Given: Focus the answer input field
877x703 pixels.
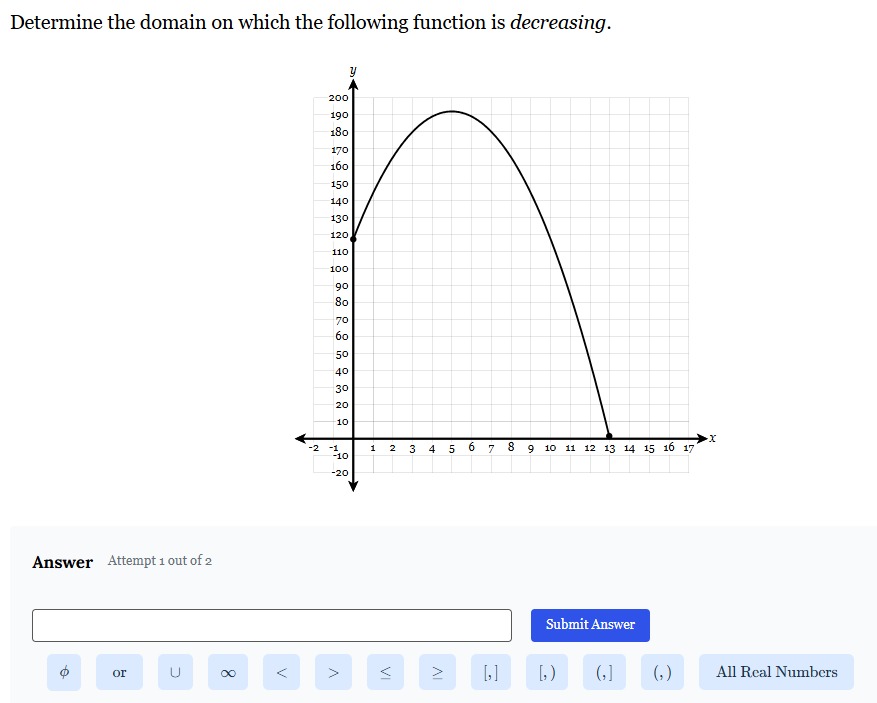Looking at the screenshot, I should tap(272, 625).
